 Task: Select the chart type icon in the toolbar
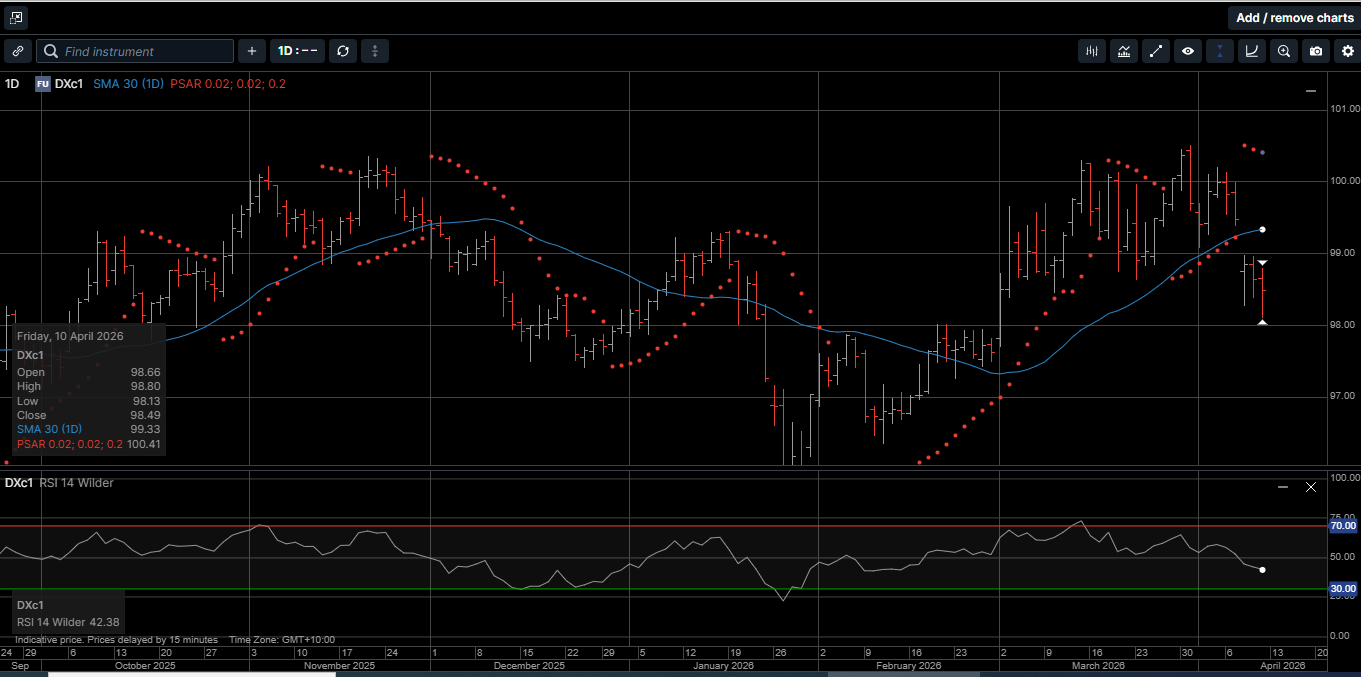pos(1092,51)
